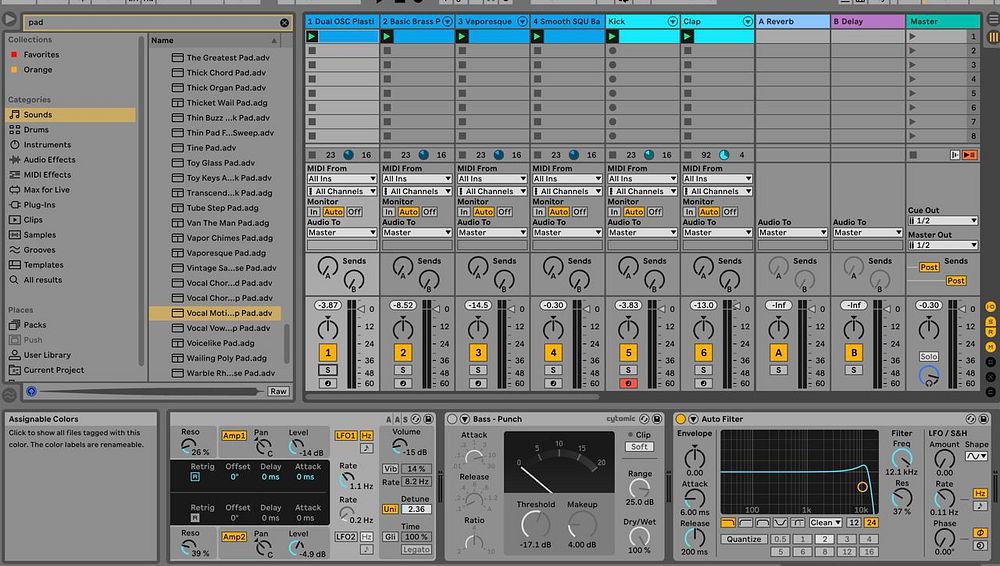Select the Sounds category
Image resolution: width=1000 pixels, height=566 pixels.
pyautogui.click(x=38, y=115)
